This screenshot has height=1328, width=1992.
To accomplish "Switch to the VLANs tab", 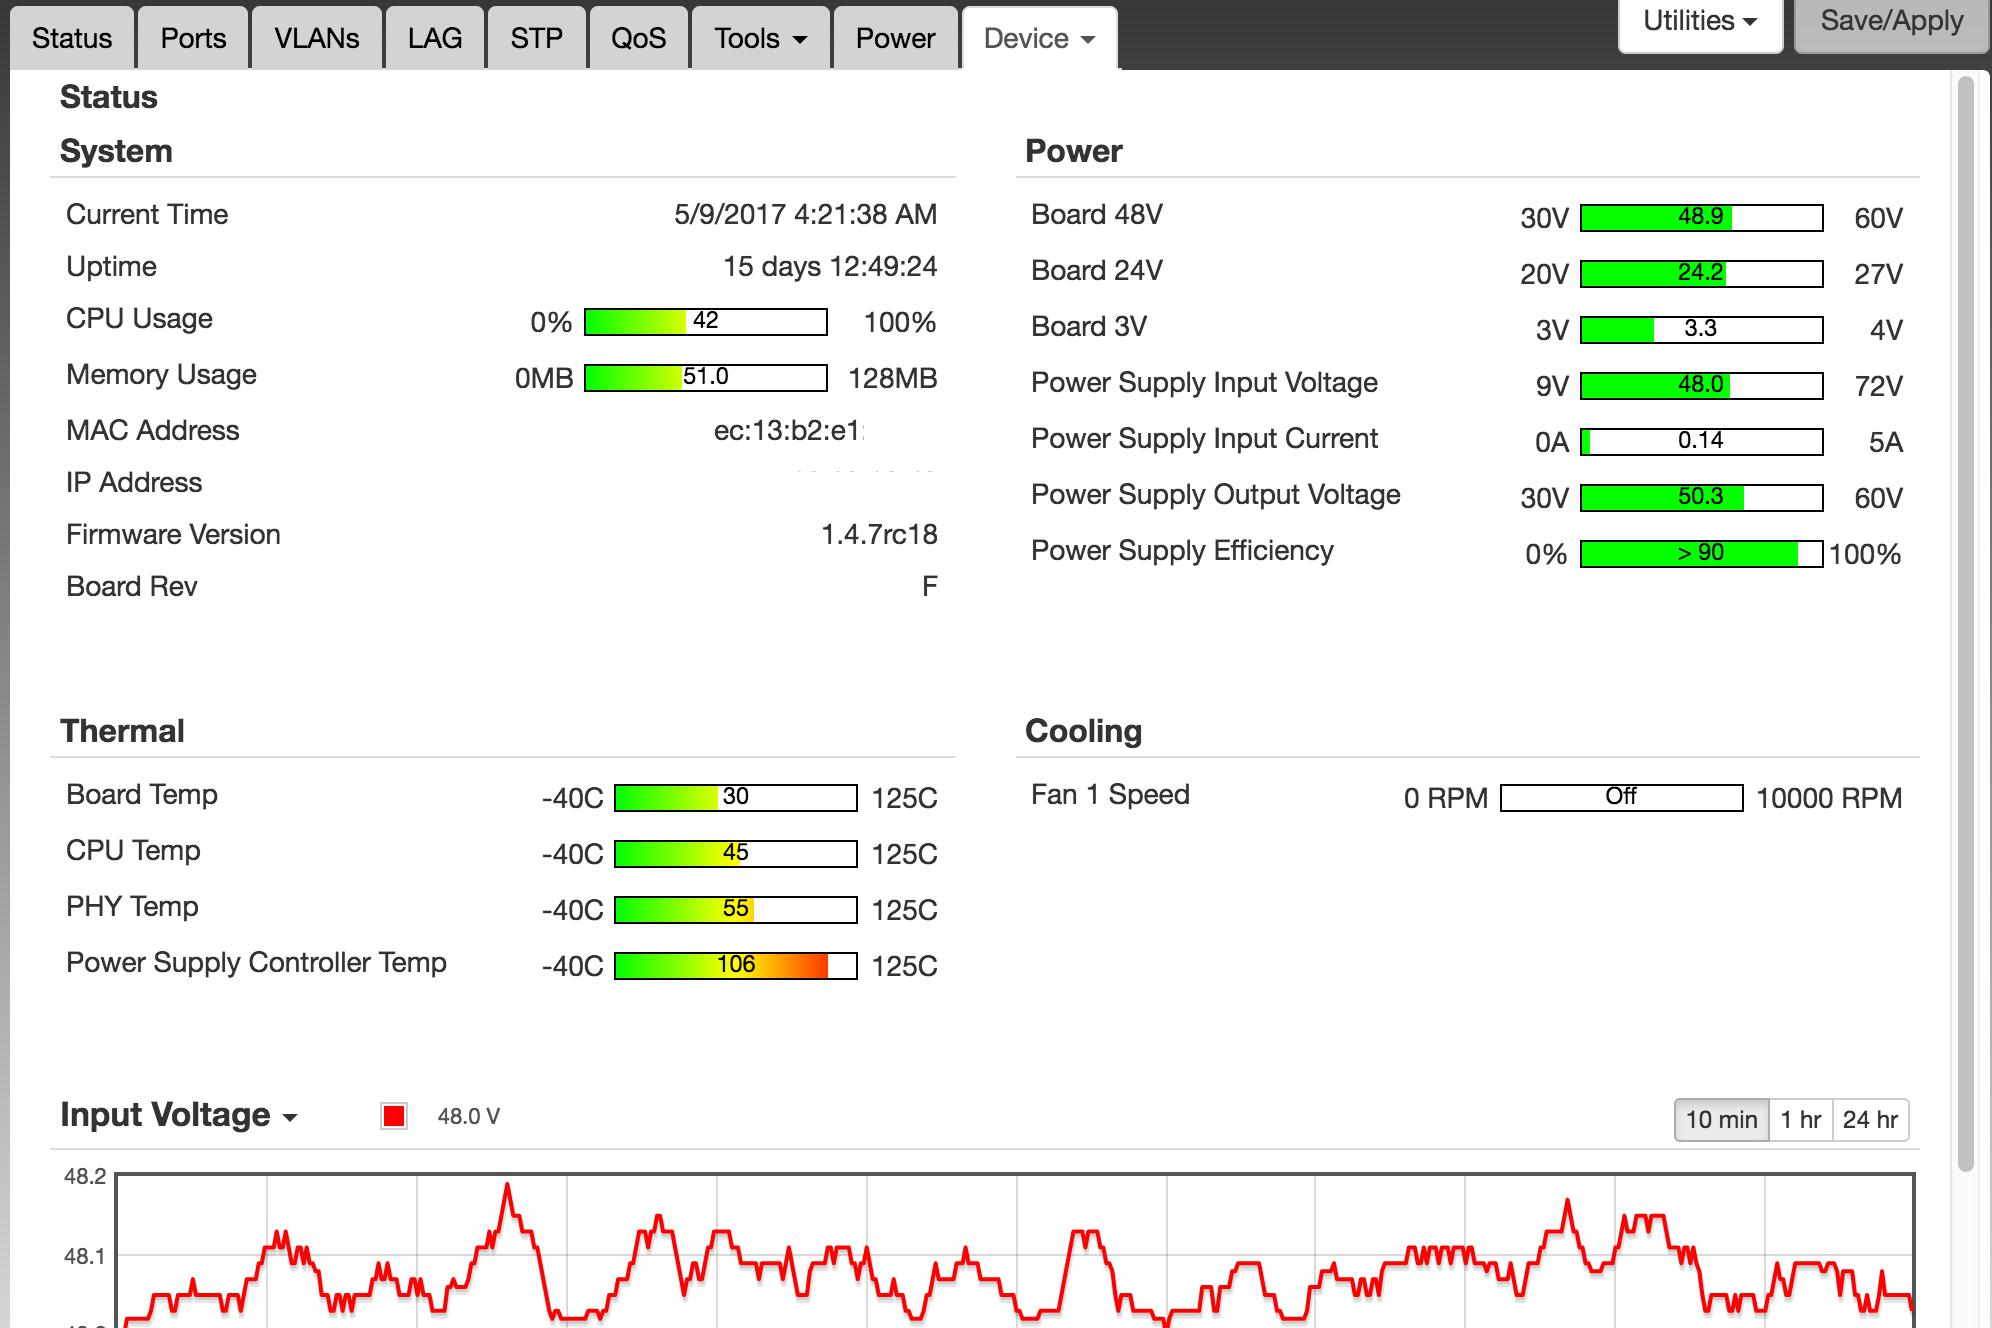I will 316,38.
